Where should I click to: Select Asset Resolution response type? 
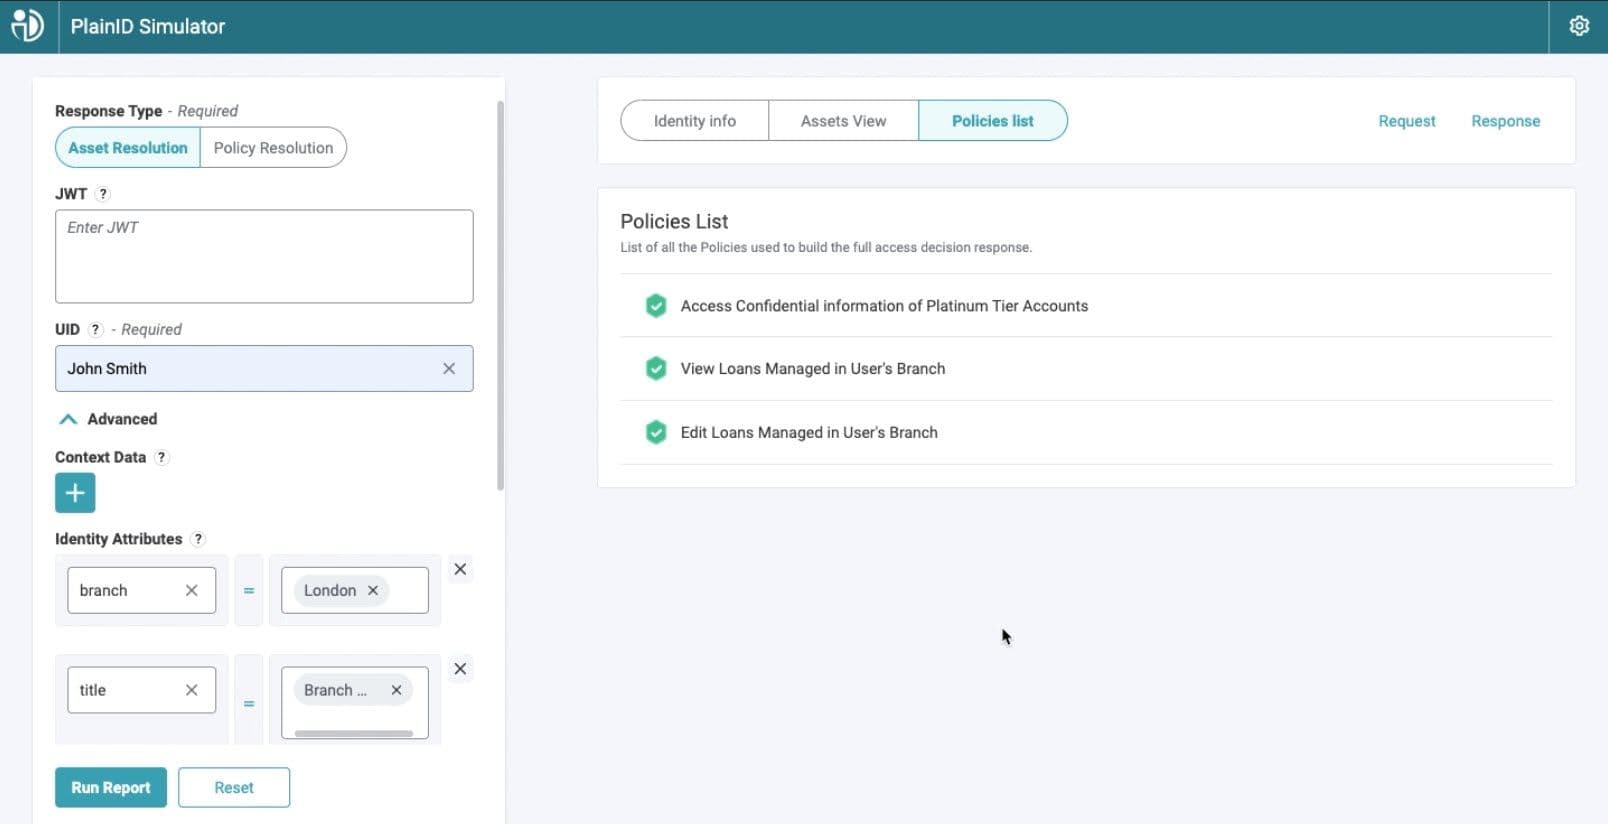pyautogui.click(x=128, y=148)
